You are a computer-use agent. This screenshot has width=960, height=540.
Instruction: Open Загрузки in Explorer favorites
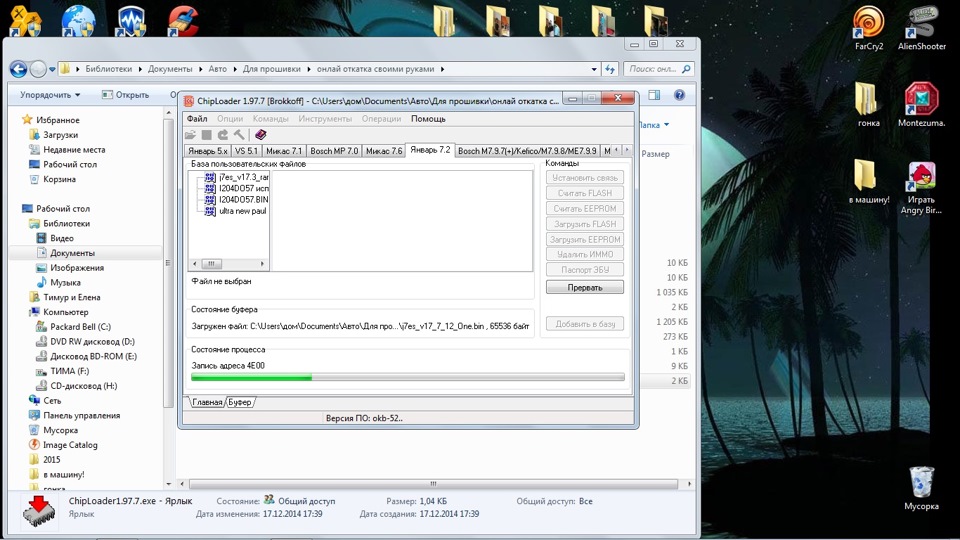tap(60, 135)
